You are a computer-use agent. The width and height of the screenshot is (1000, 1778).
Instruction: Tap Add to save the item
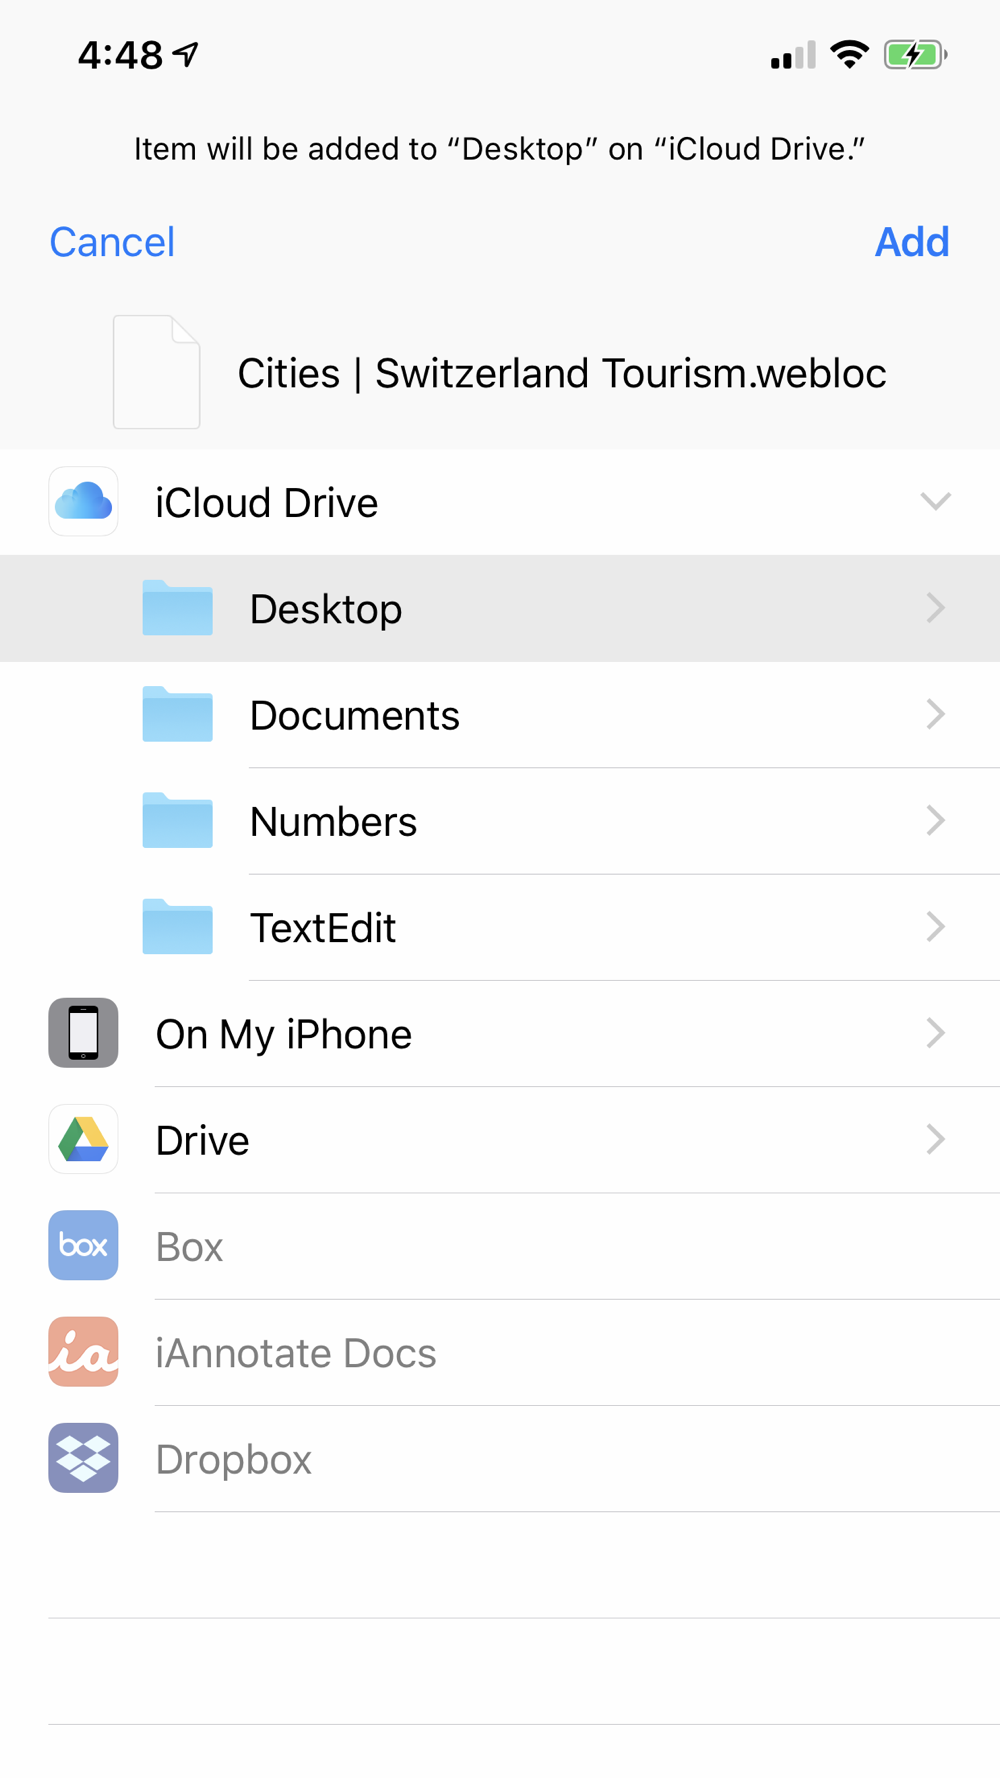(x=912, y=242)
